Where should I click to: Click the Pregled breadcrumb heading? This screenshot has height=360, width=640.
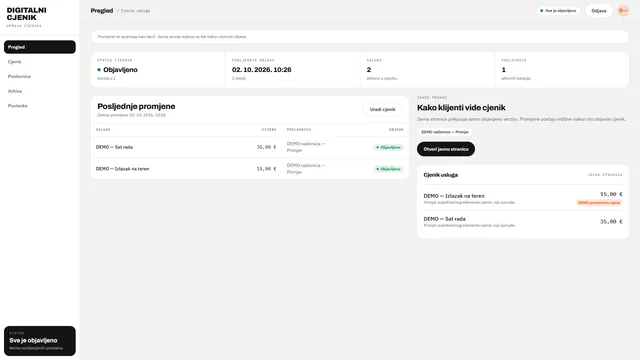tap(102, 11)
